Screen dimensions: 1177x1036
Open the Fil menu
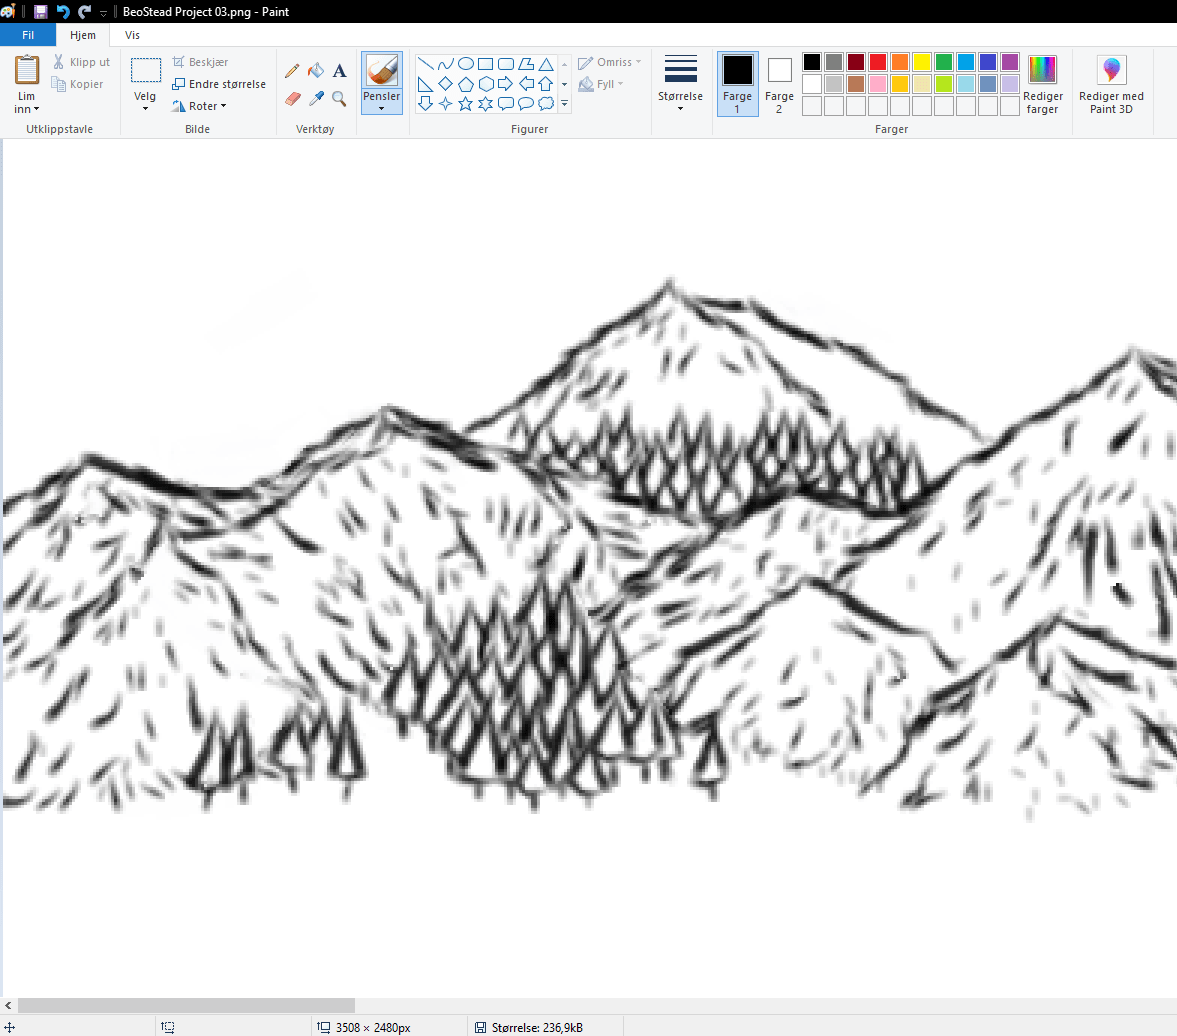click(27, 34)
